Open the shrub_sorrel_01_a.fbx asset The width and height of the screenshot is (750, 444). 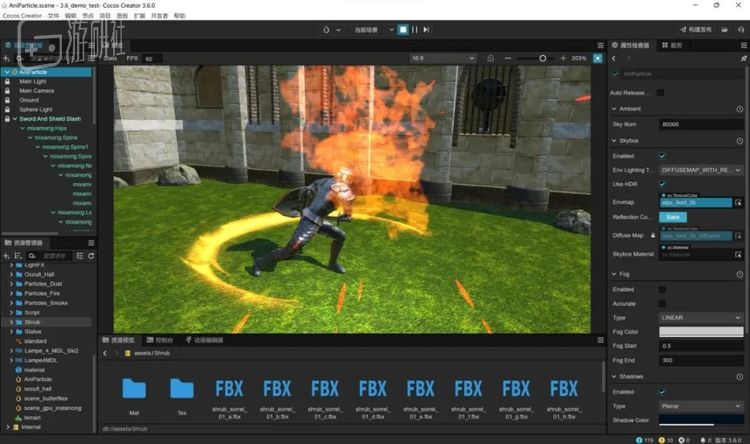[x=229, y=395]
